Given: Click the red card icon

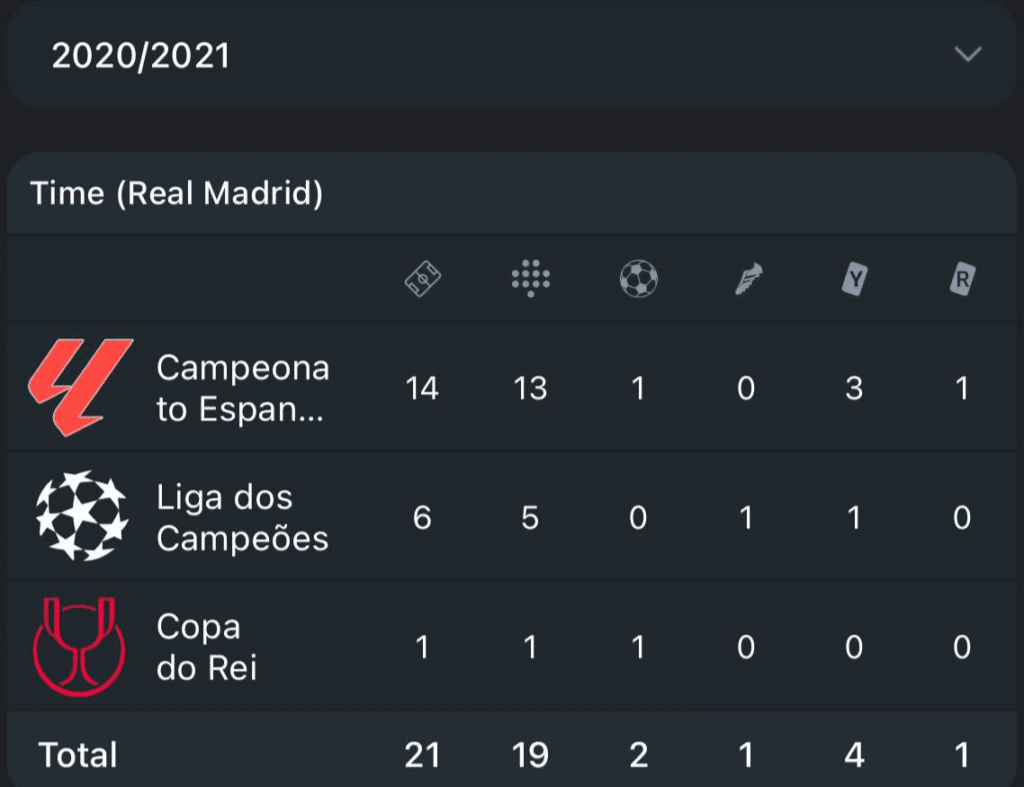Looking at the screenshot, I should (x=962, y=279).
